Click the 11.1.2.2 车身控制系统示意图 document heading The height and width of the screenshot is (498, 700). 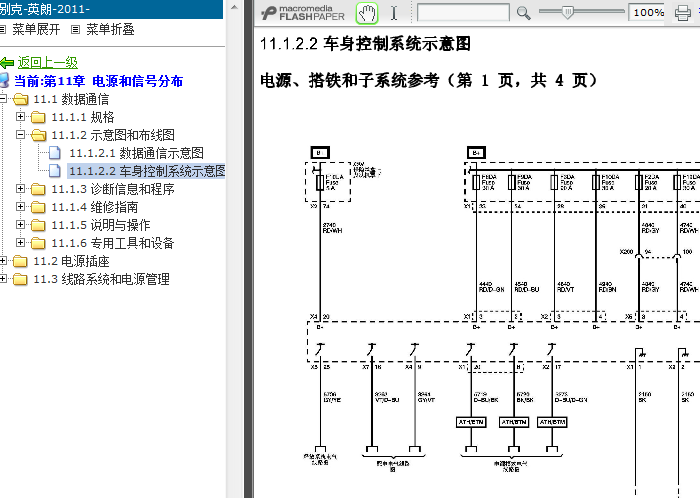pos(365,44)
